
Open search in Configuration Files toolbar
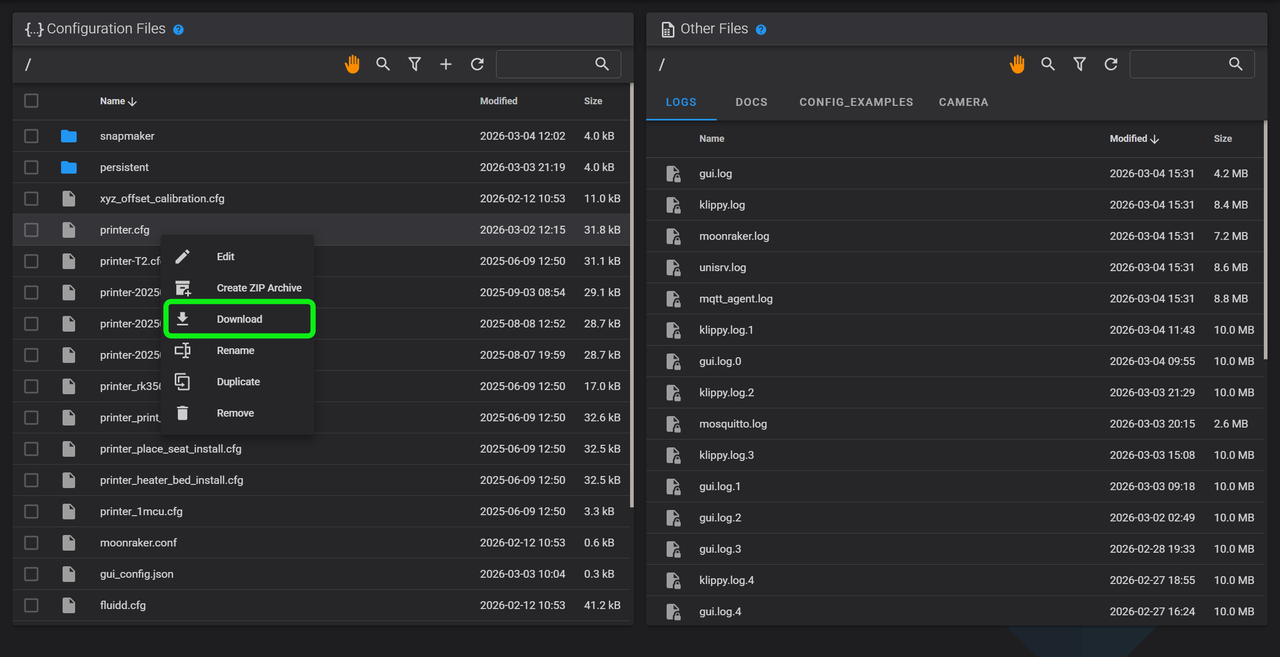[x=383, y=64]
